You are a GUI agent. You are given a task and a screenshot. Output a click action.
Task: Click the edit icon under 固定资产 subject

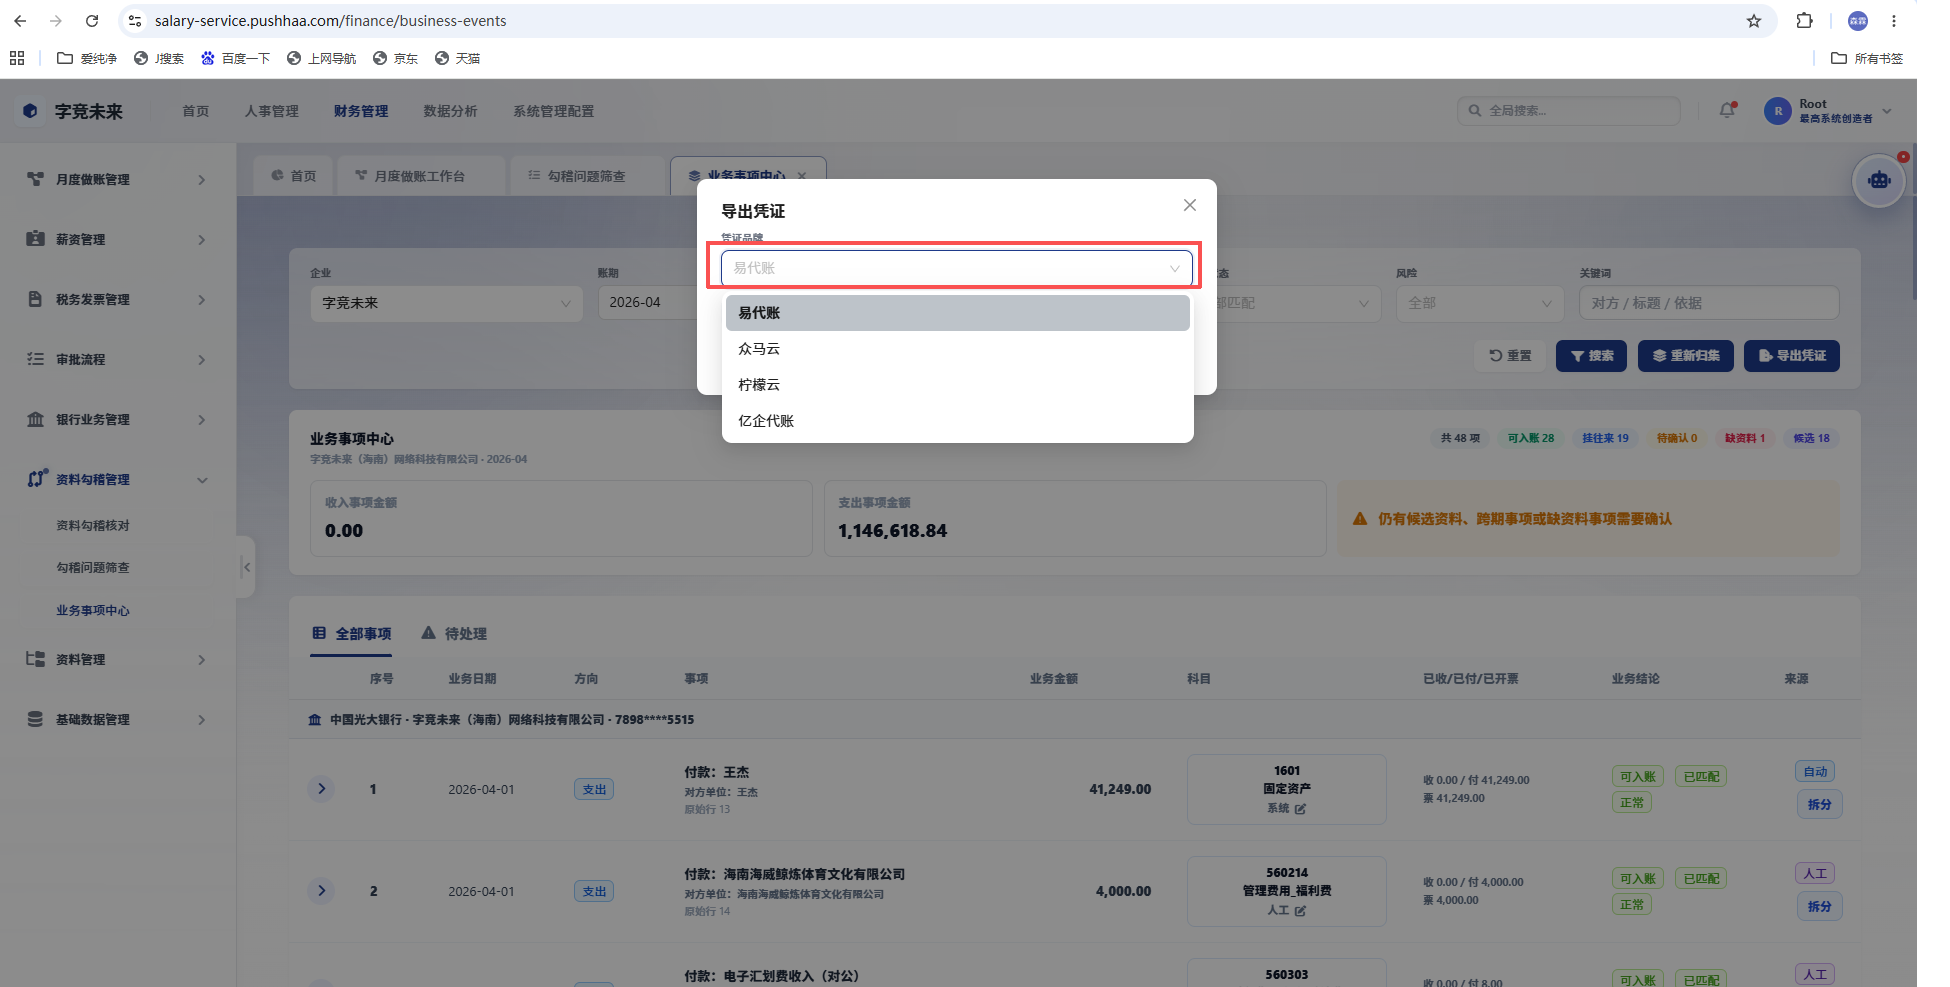pos(1300,809)
